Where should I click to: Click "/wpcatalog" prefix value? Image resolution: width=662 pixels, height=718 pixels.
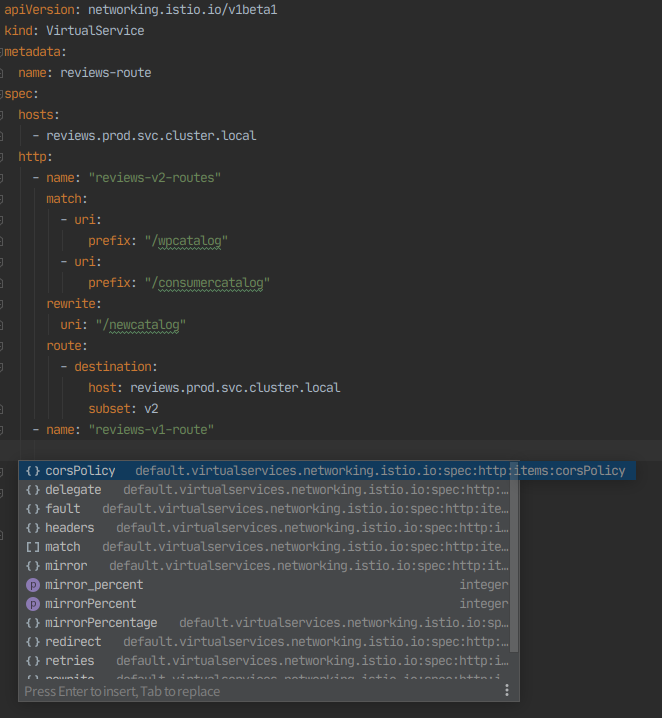tap(186, 241)
